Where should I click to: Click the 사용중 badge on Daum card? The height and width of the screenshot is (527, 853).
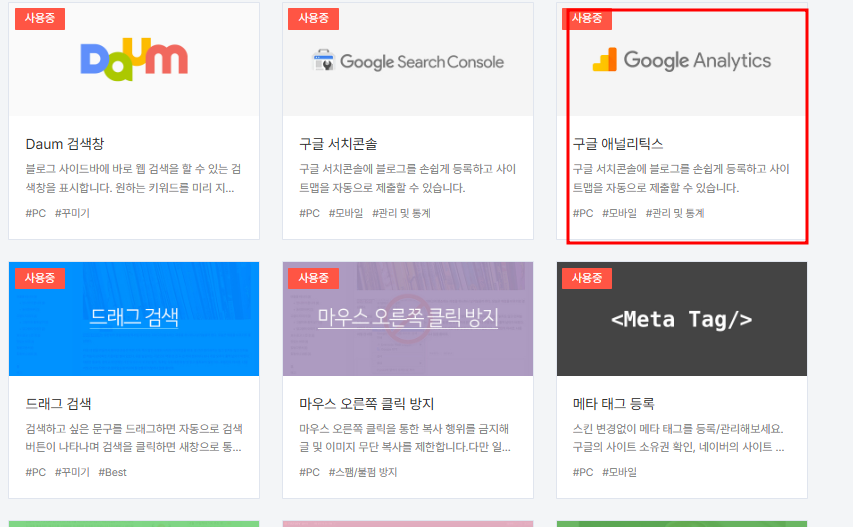pos(40,18)
